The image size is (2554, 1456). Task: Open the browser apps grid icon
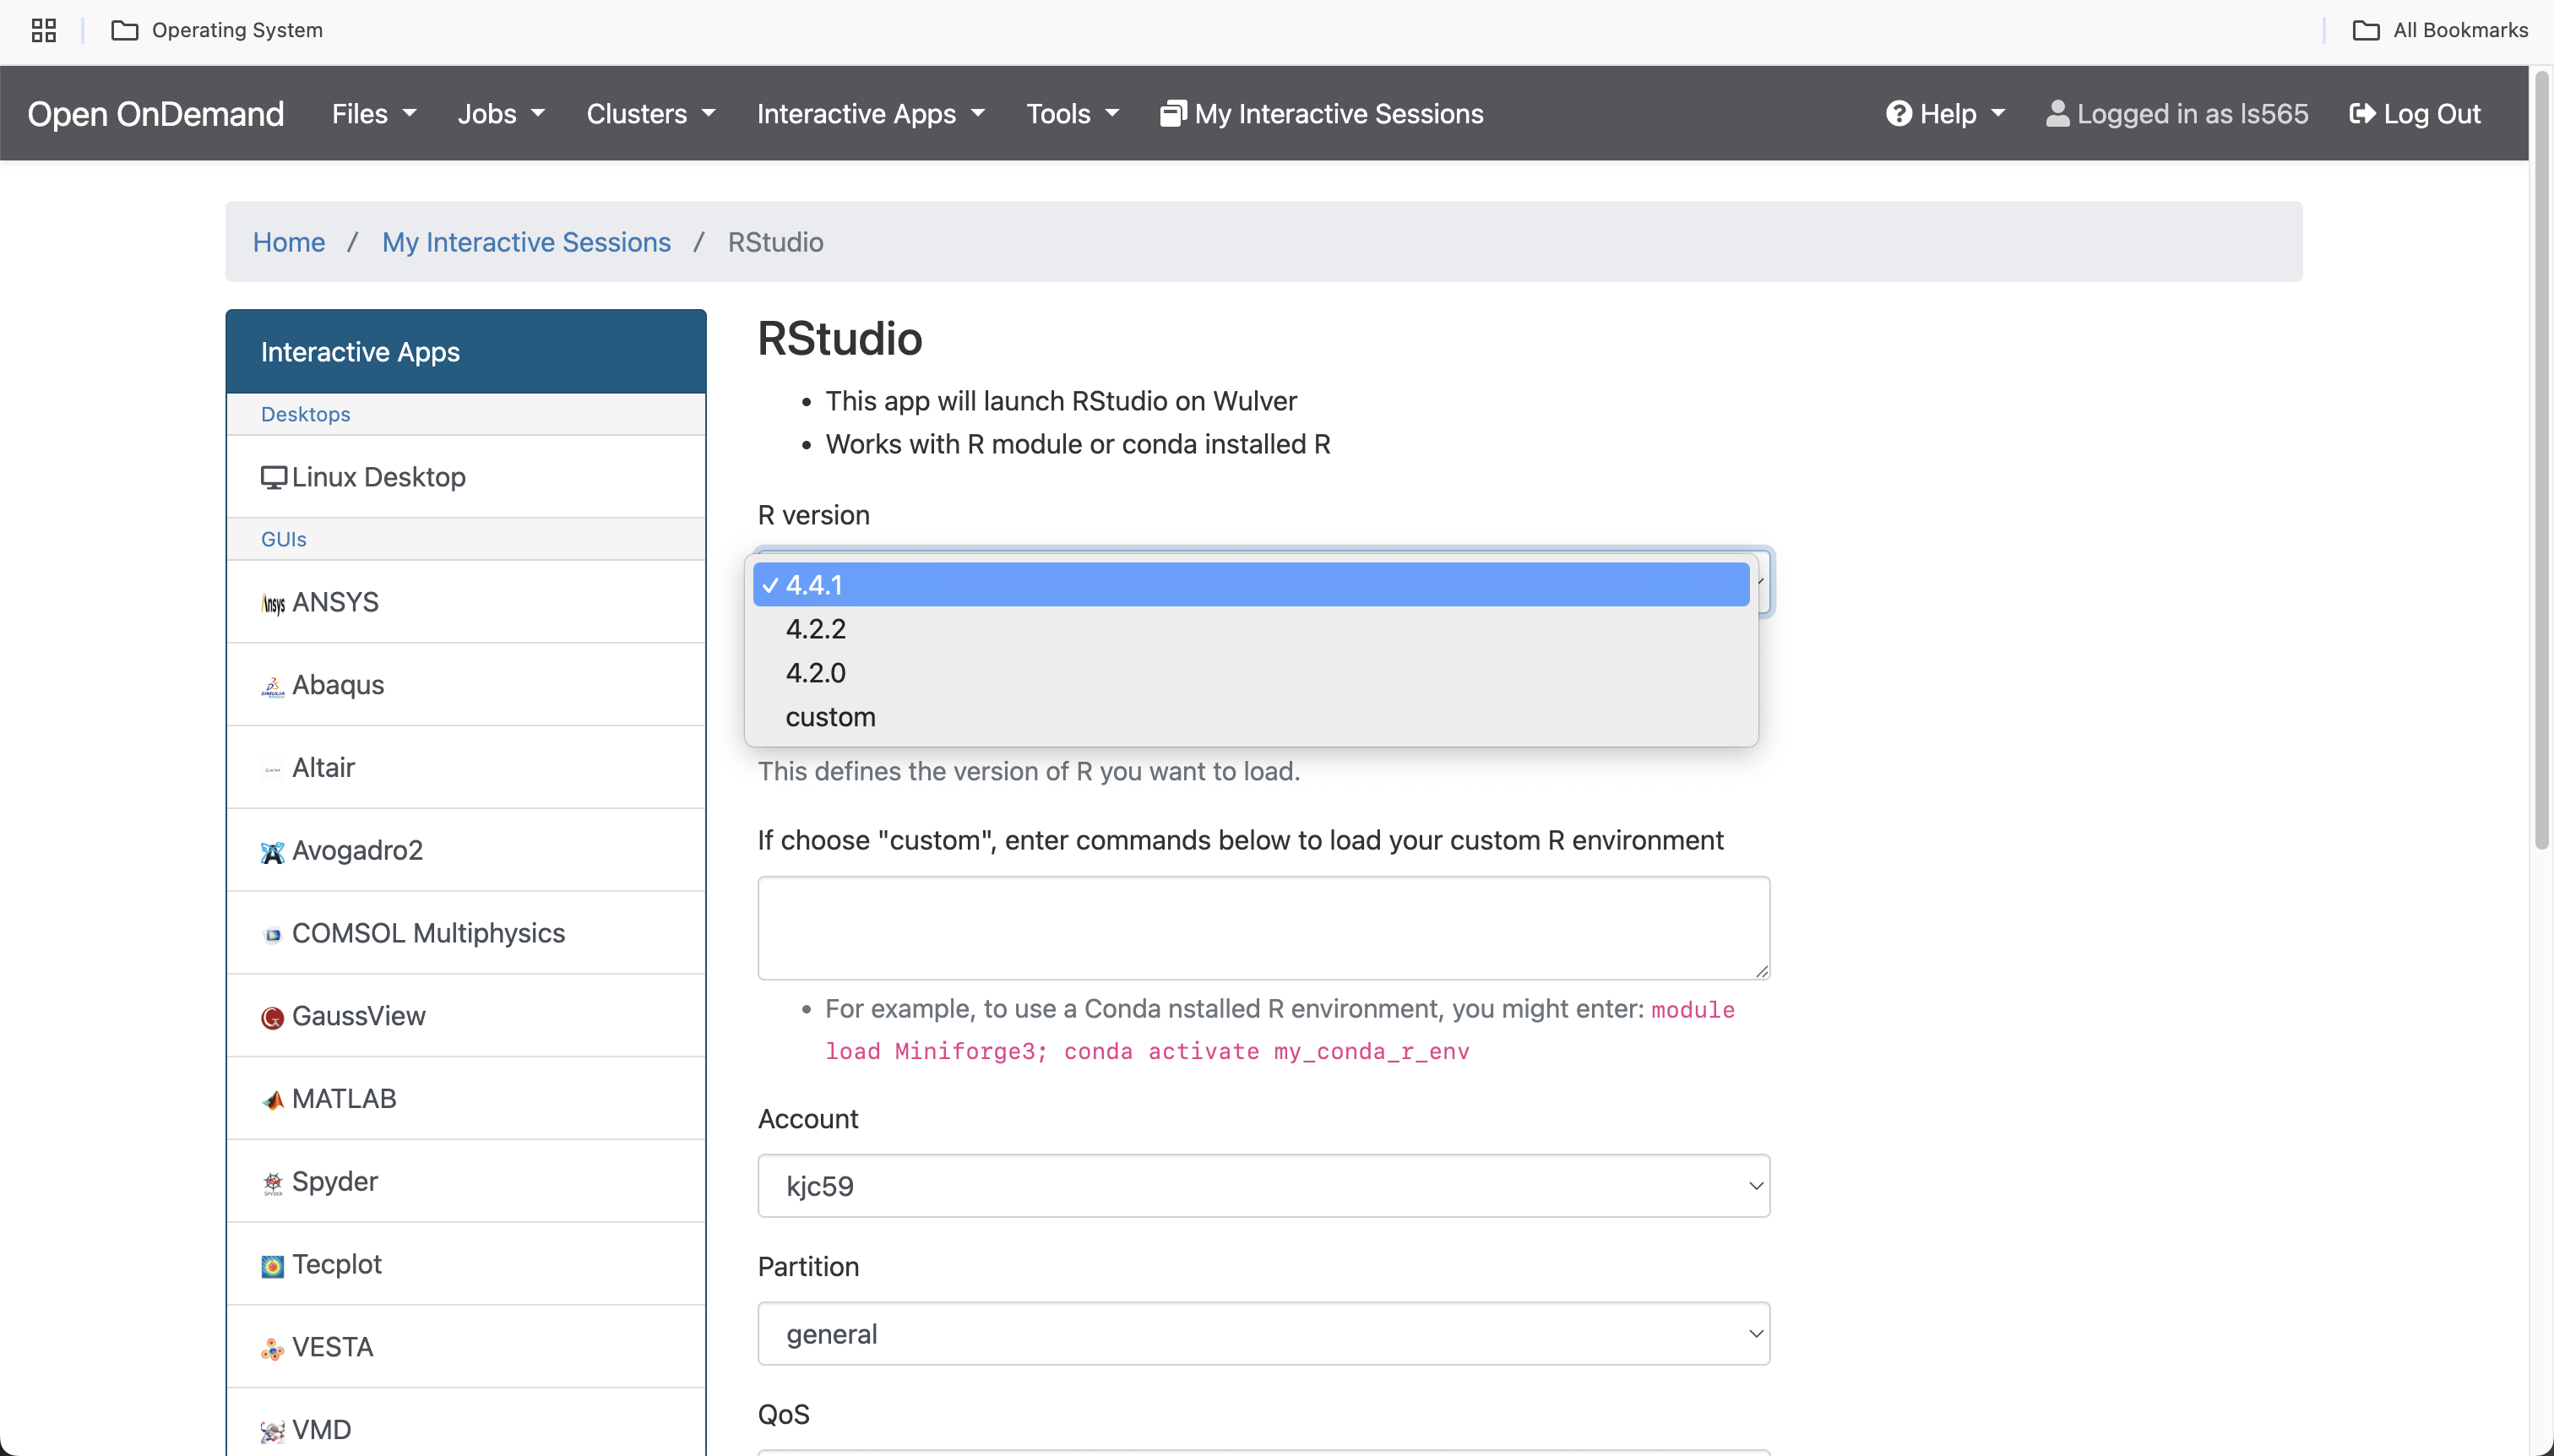pos(43,30)
